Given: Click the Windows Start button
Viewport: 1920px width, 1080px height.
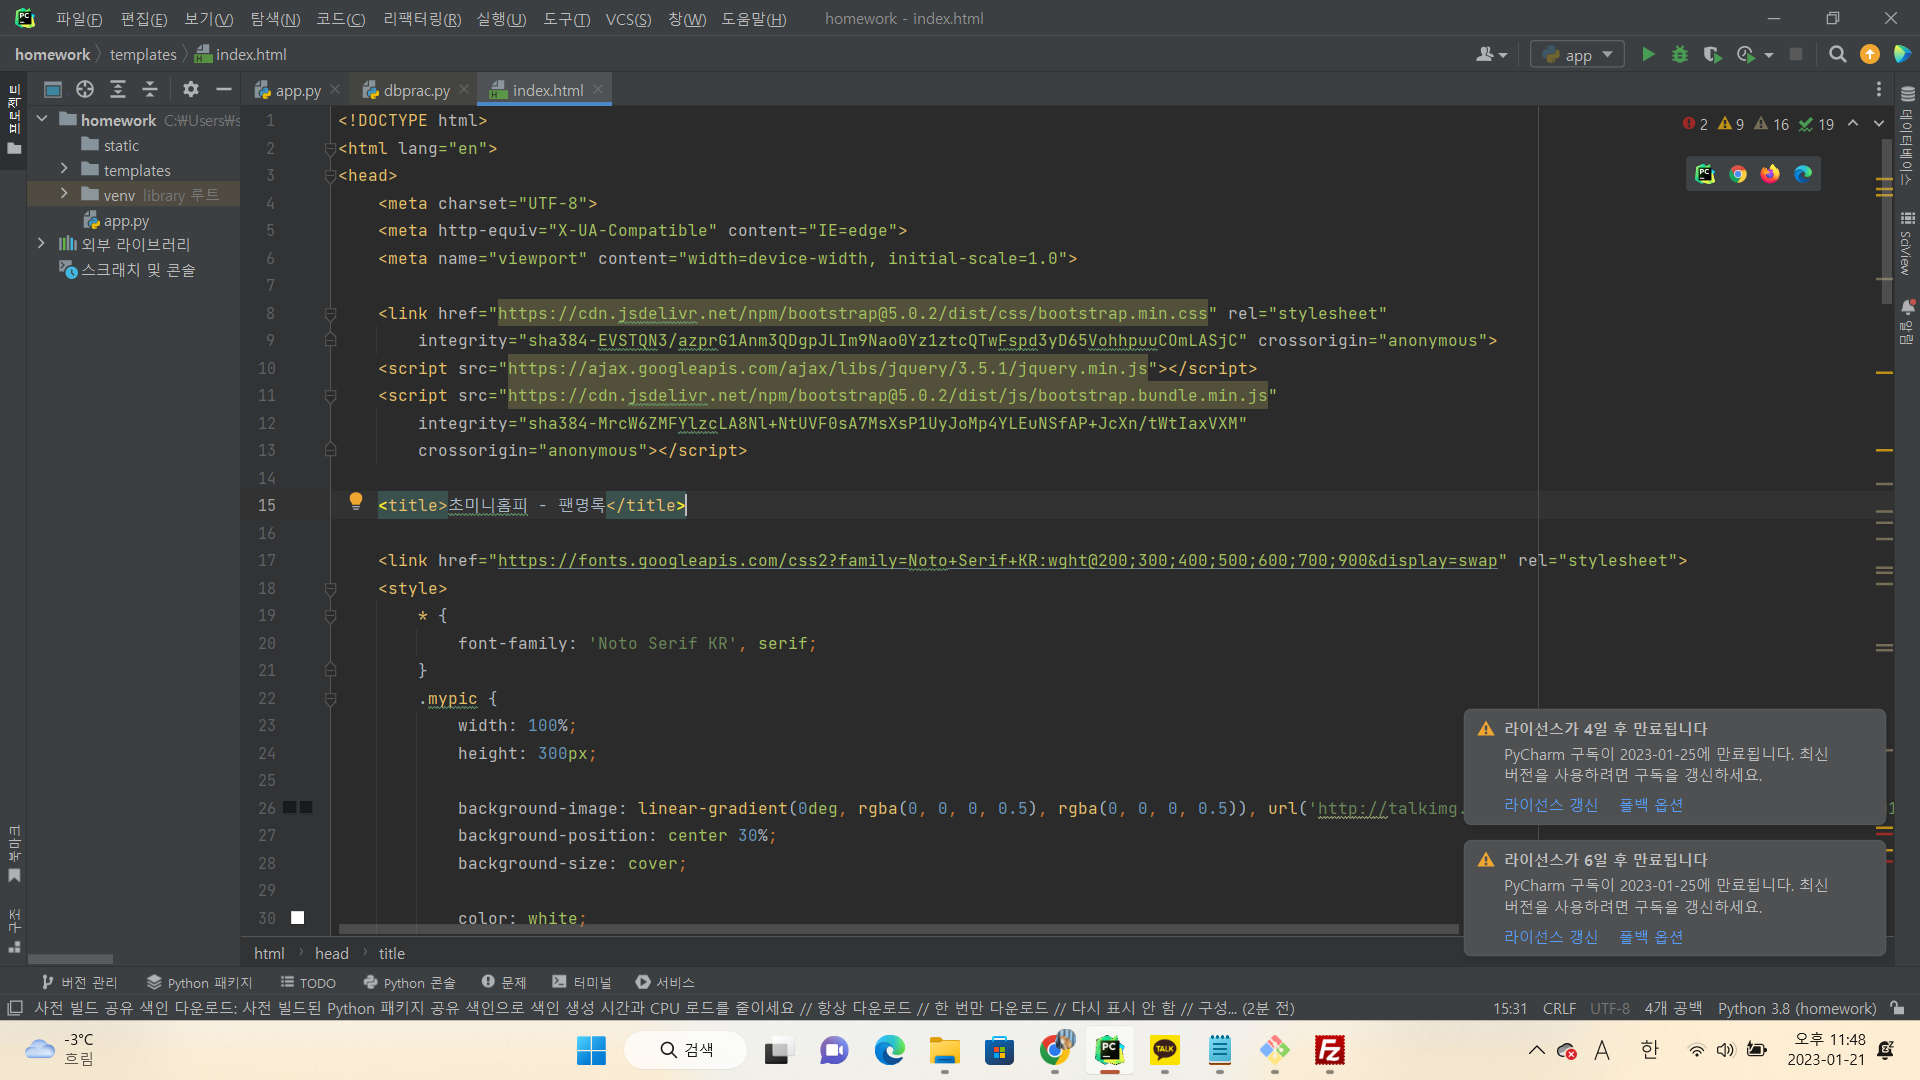Looking at the screenshot, I should coord(591,1050).
